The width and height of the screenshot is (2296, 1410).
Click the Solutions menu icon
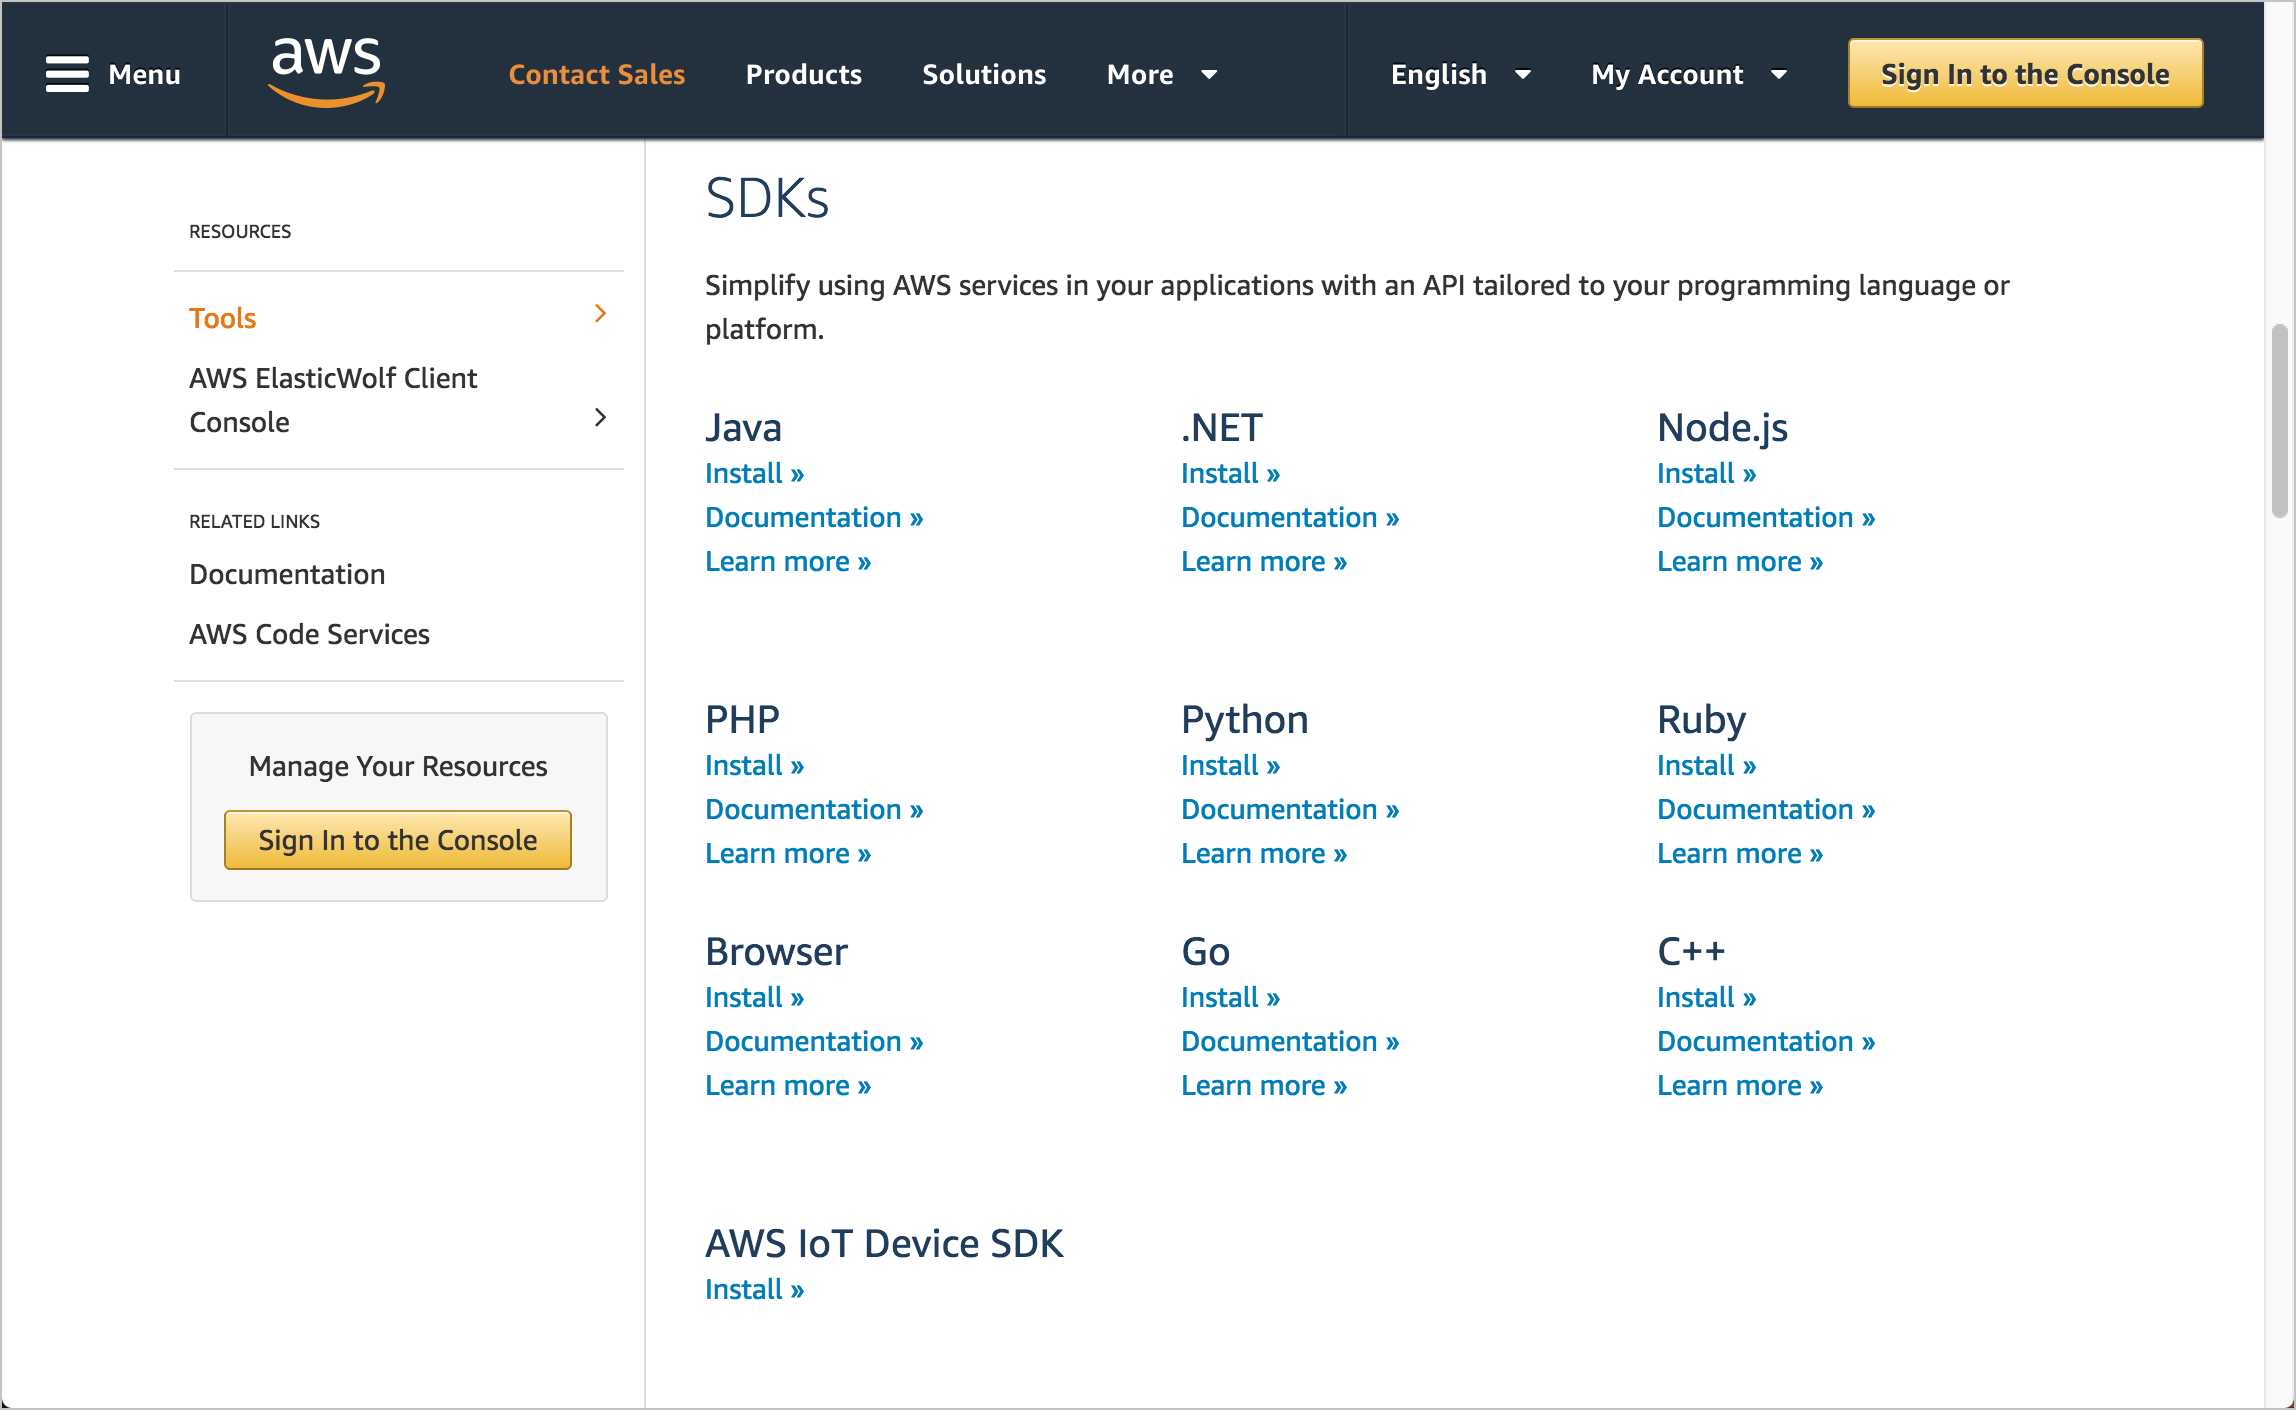[982, 72]
